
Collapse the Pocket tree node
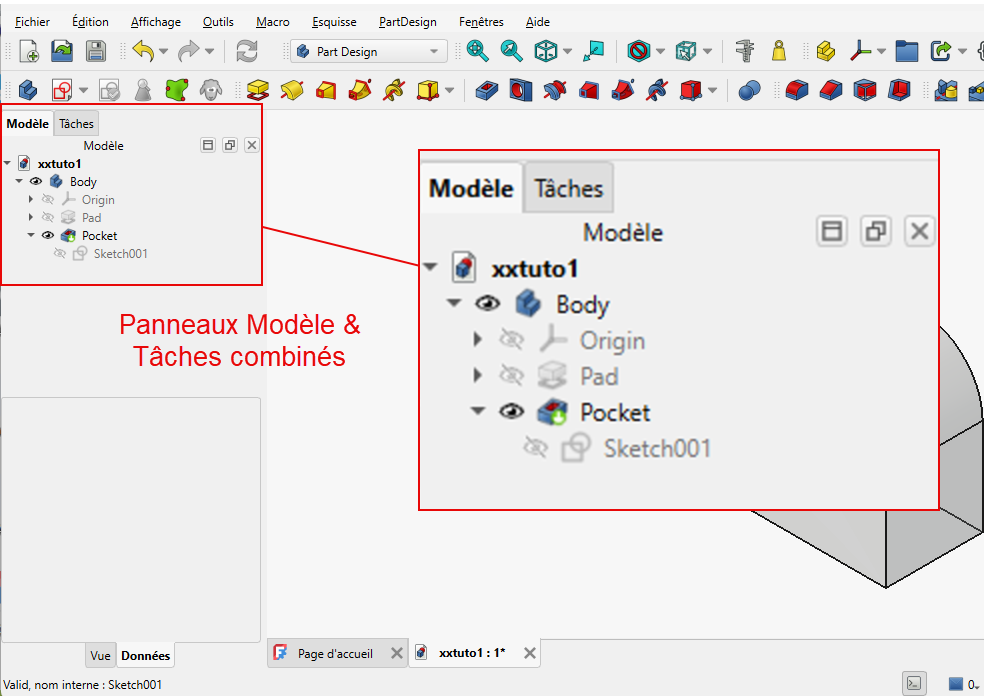30,235
